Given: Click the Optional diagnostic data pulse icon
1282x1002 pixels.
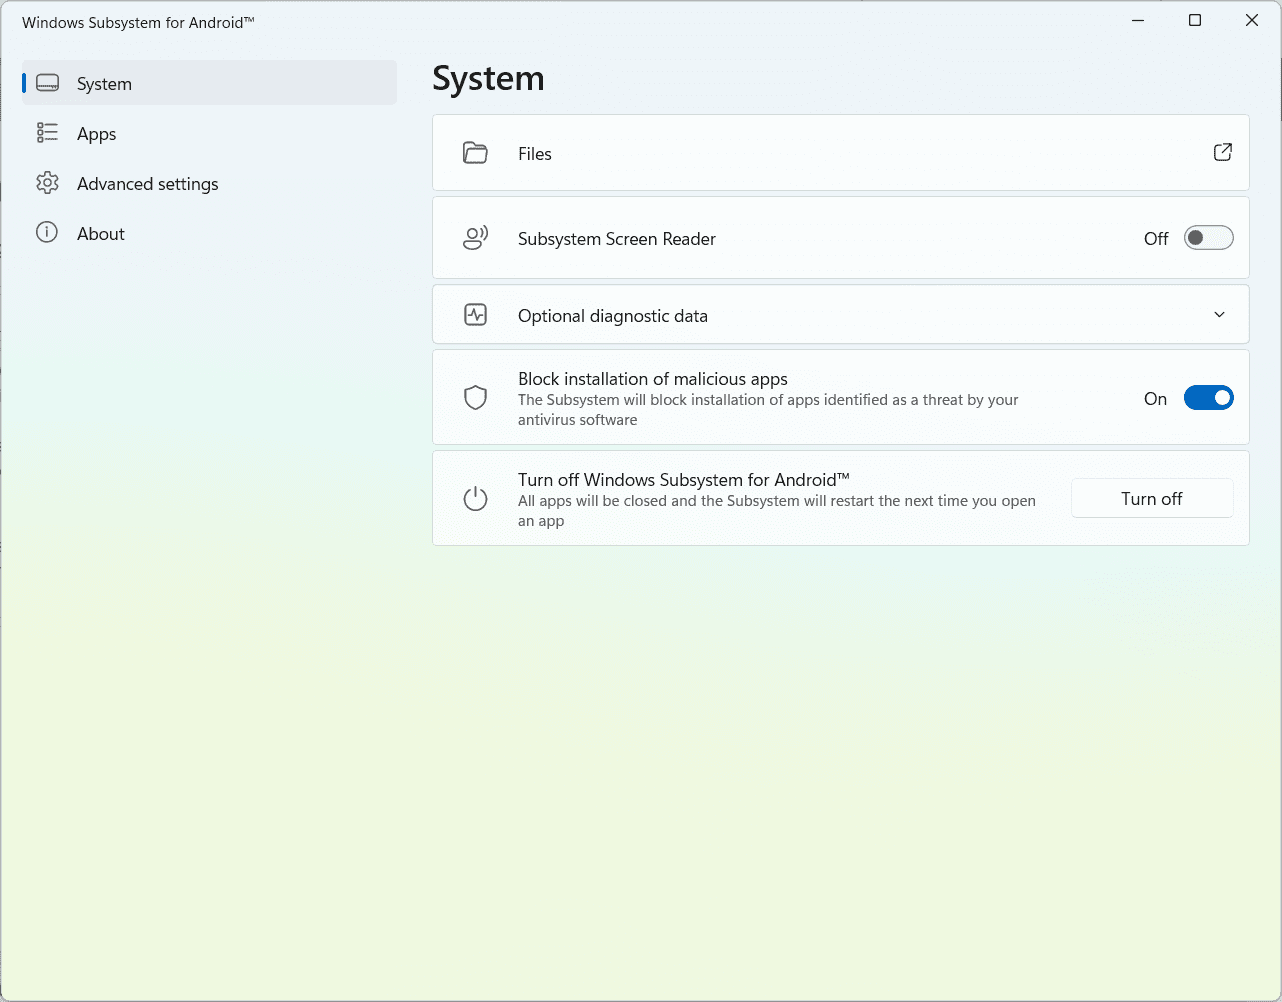Looking at the screenshot, I should pos(475,315).
